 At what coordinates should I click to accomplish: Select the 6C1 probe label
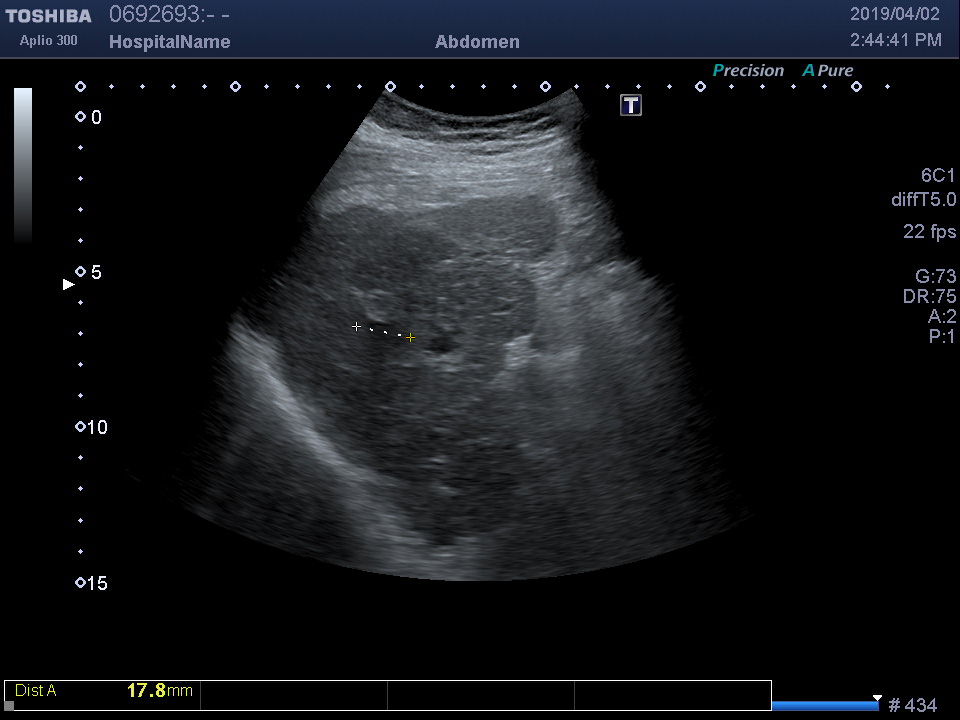938,175
